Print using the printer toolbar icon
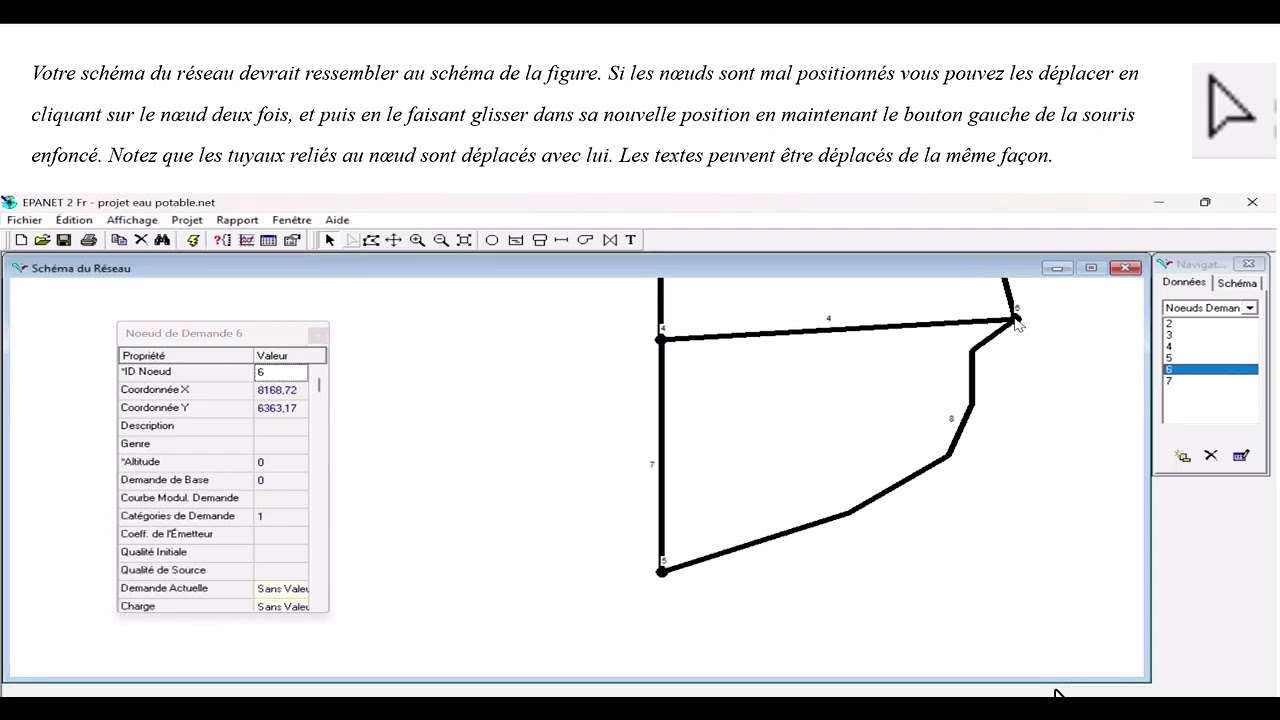Viewport: 1280px width, 720px height. (89, 240)
